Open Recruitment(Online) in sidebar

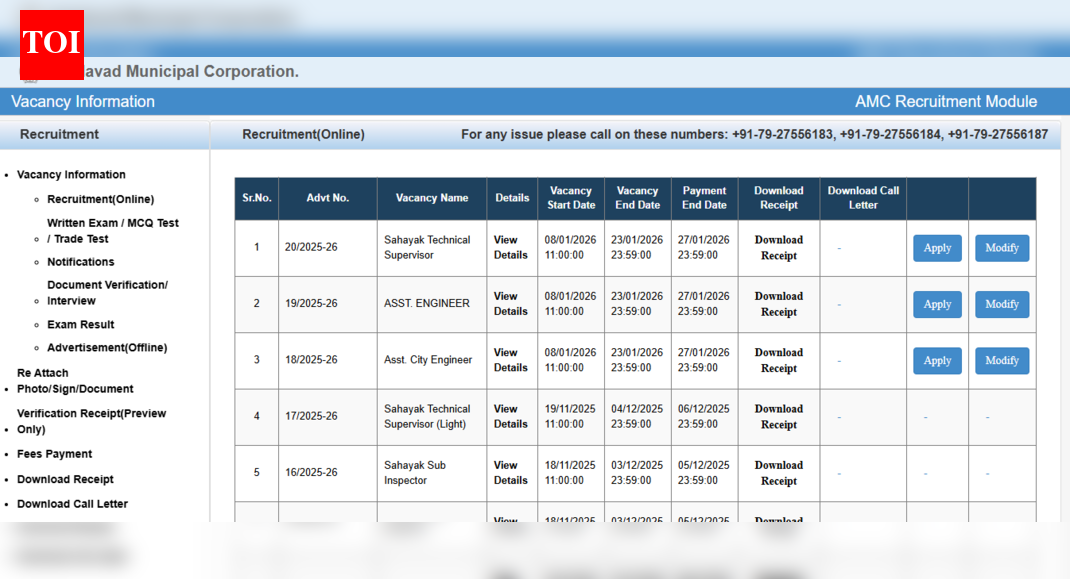(x=100, y=199)
